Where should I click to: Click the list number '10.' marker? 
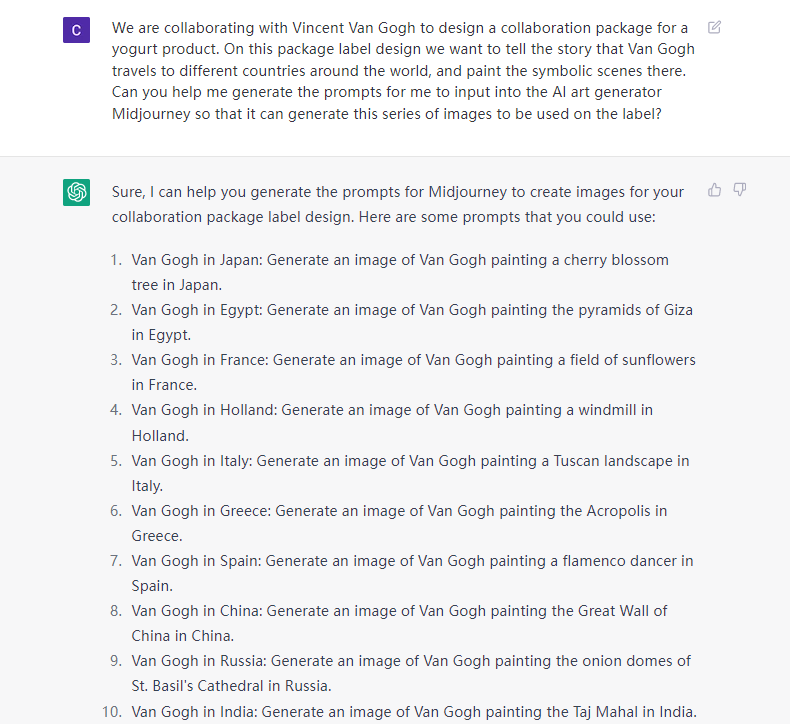(x=112, y=711)
